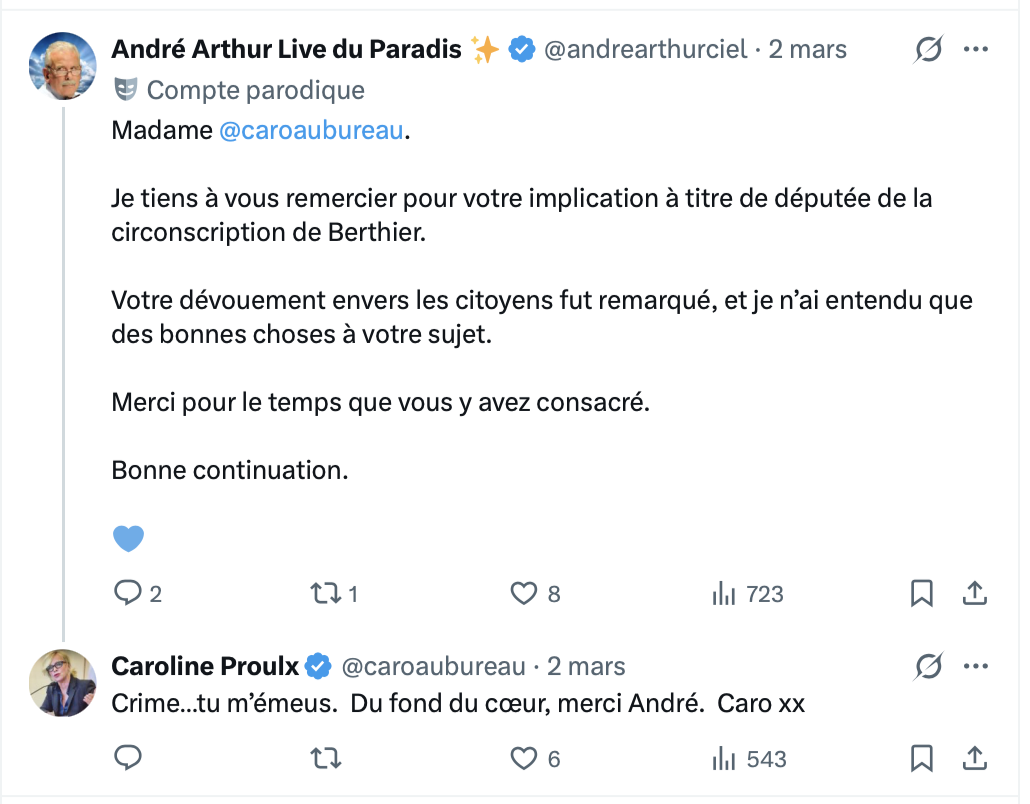The height and width of the screenshot is (804, 1030).
Task: Reply to André Arthur's post
Action: click(x=128, y=594)
